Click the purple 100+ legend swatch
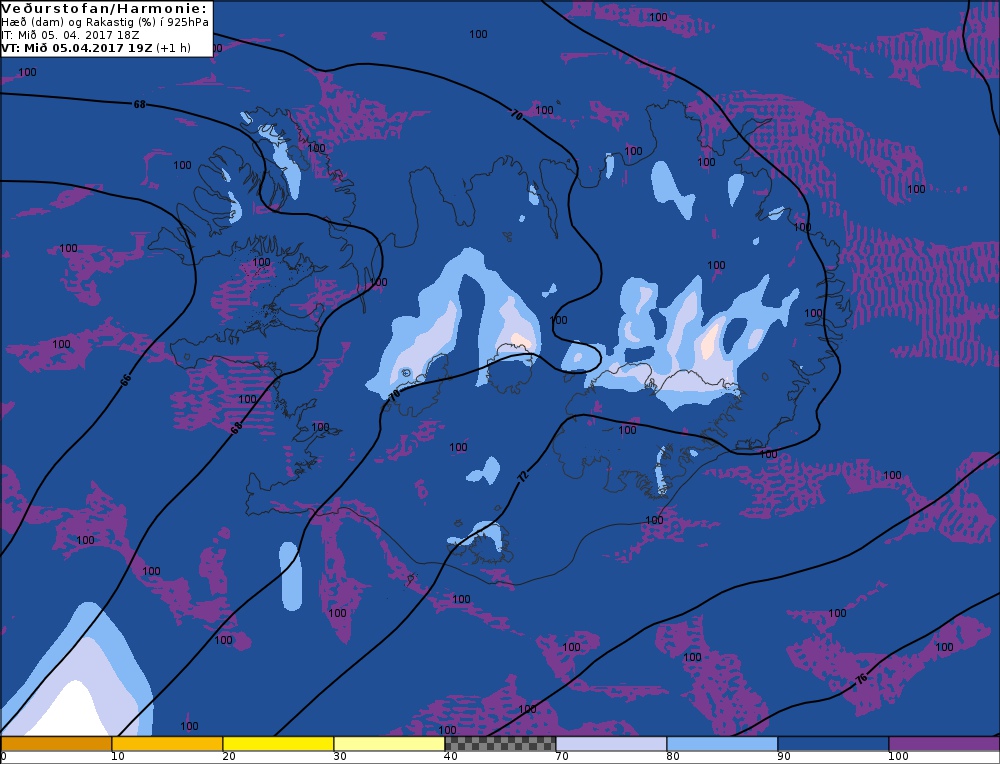The image size is (1000, 764). click(x=944, y=744)
